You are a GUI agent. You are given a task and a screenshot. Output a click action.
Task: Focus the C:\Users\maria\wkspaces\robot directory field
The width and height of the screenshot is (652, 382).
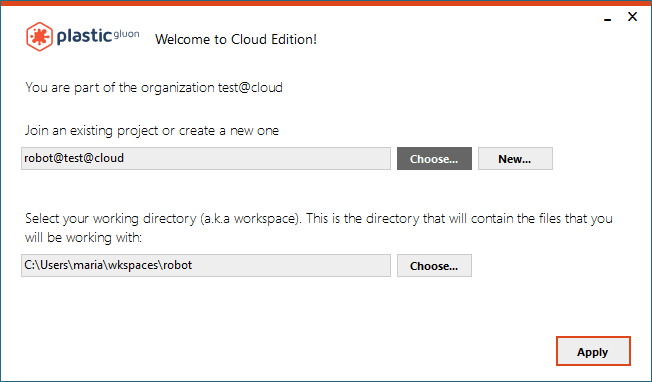pyautogui.click(x=206, y=266)
